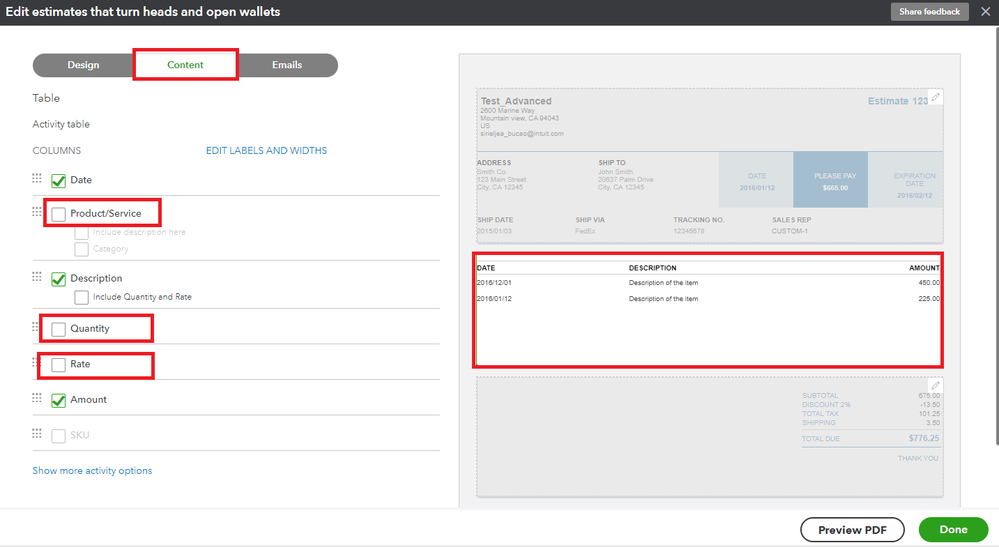
Task: Click the green Done button
Action: (953, 530)
